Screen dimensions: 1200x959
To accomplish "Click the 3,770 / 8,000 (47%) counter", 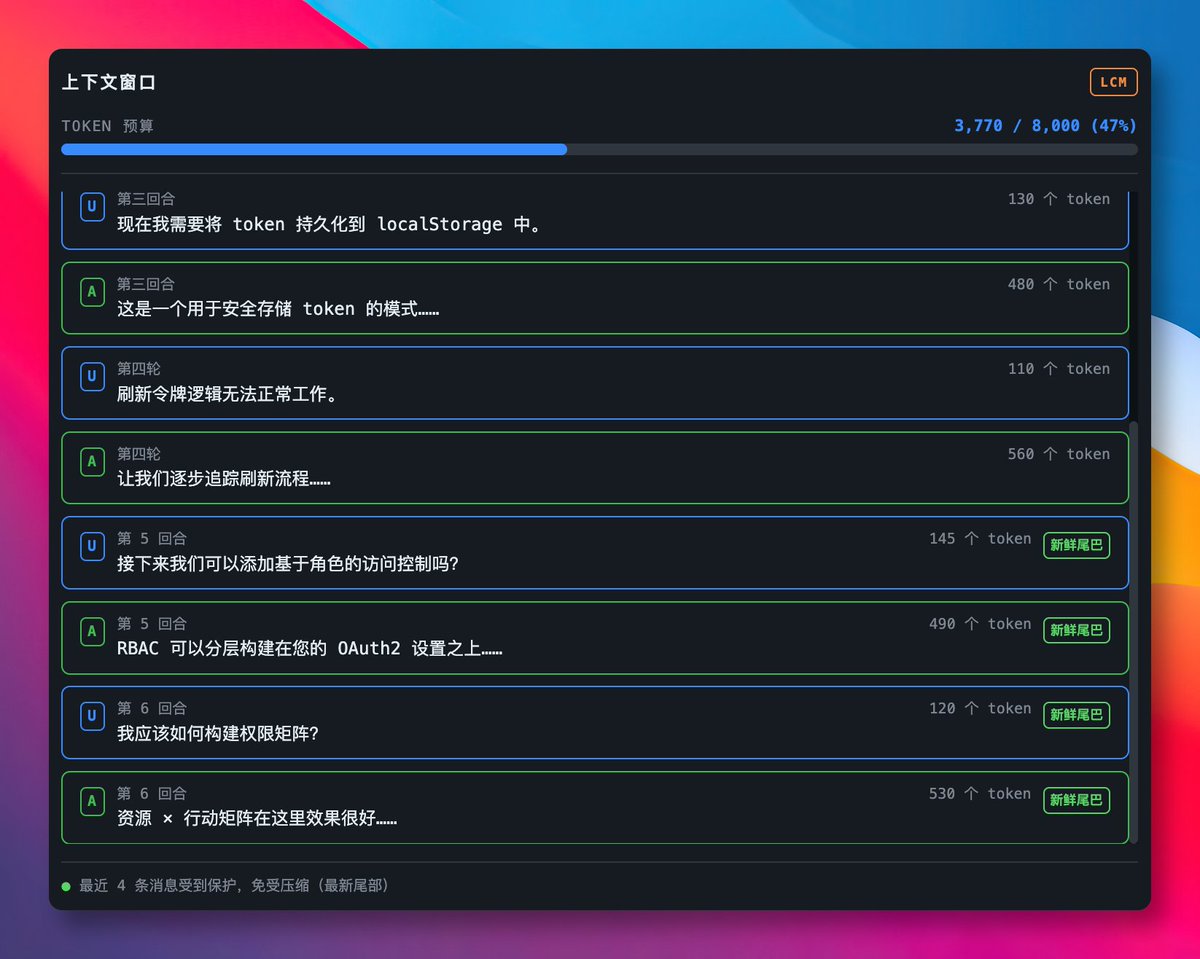I will tap(1045, 125).
